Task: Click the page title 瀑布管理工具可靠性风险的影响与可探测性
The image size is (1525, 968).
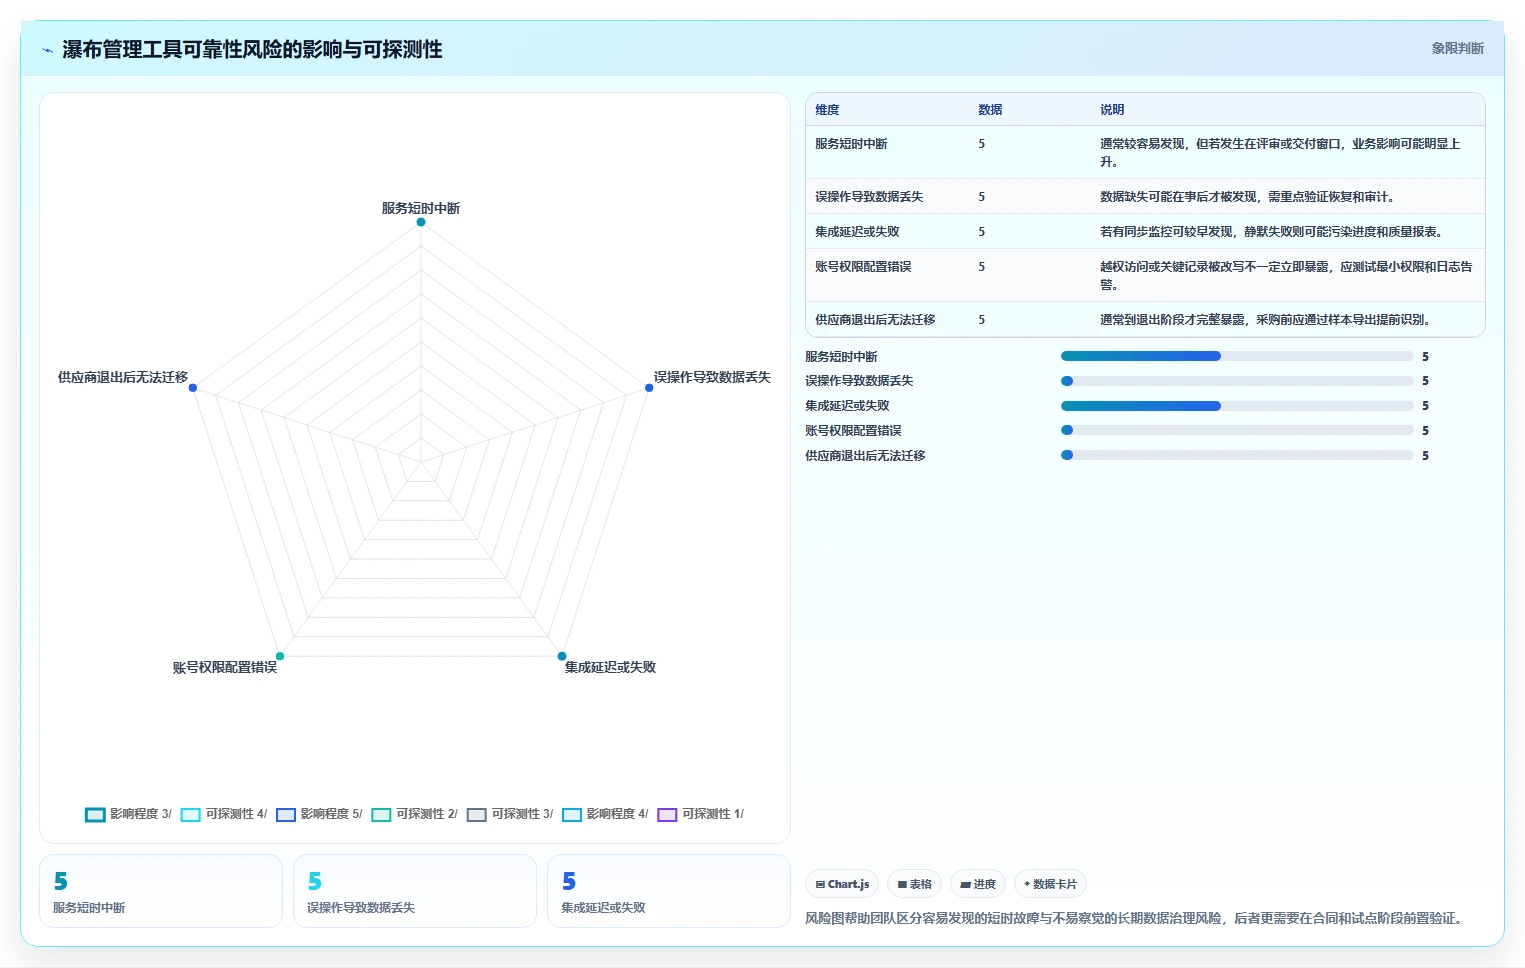Action: coord(252,49)
